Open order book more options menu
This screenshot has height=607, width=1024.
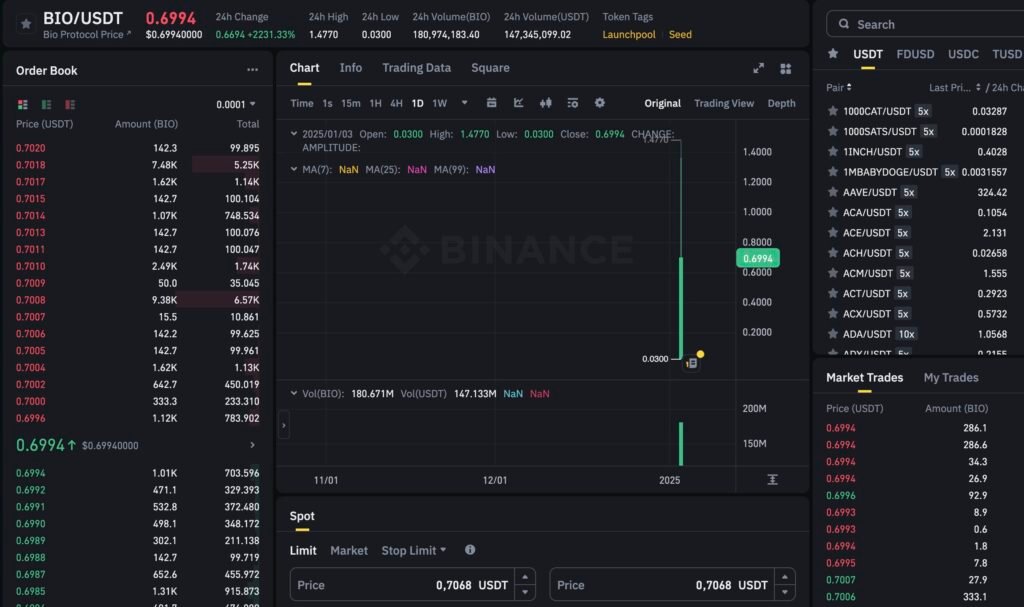pyautogui.click(x=252, y=70)
